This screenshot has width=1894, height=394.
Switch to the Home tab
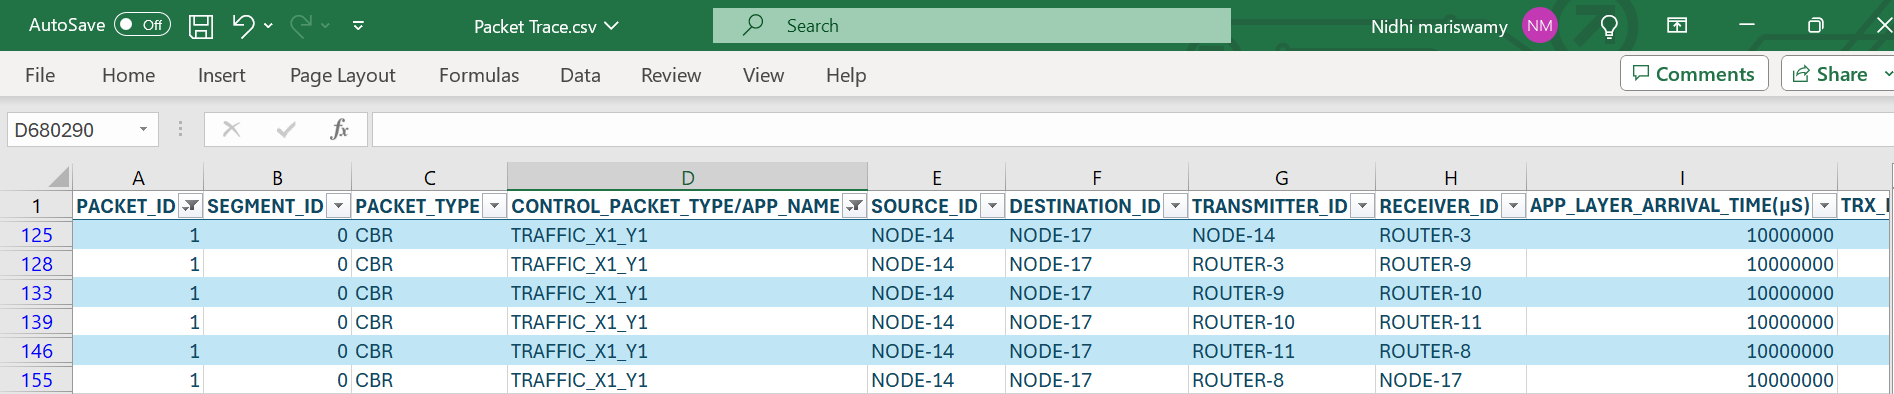point(128,75)
